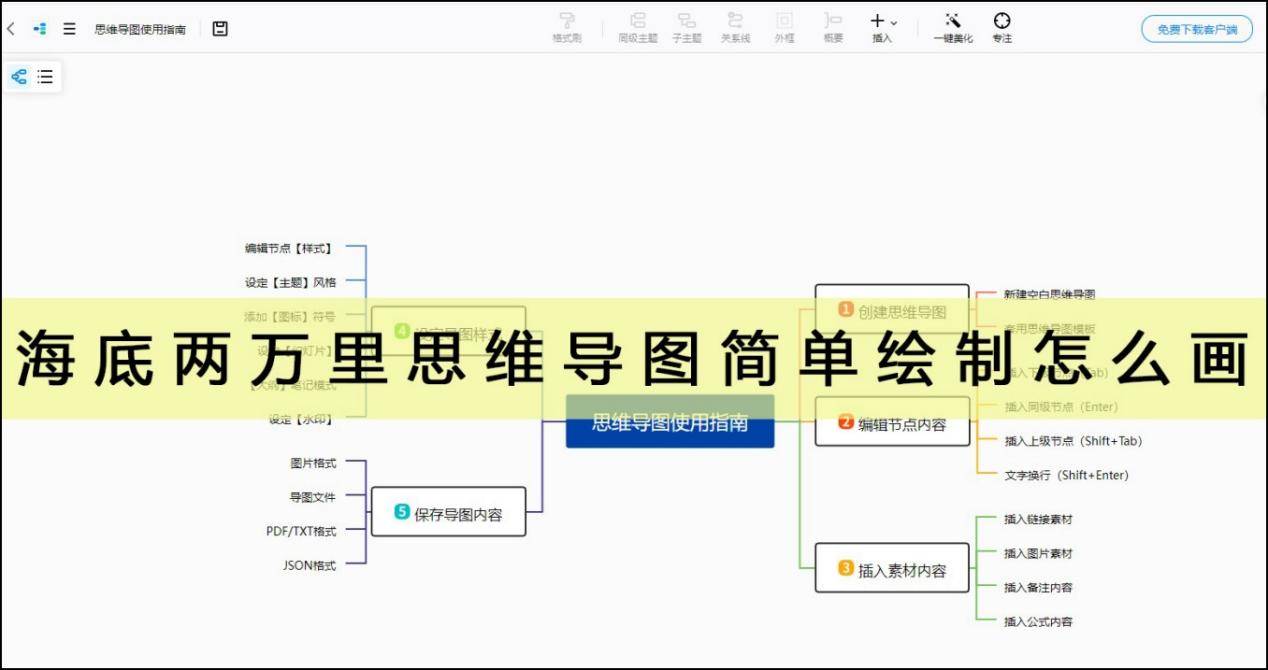
Task: Insert a 概要 summary
Action: pos(831,28)
